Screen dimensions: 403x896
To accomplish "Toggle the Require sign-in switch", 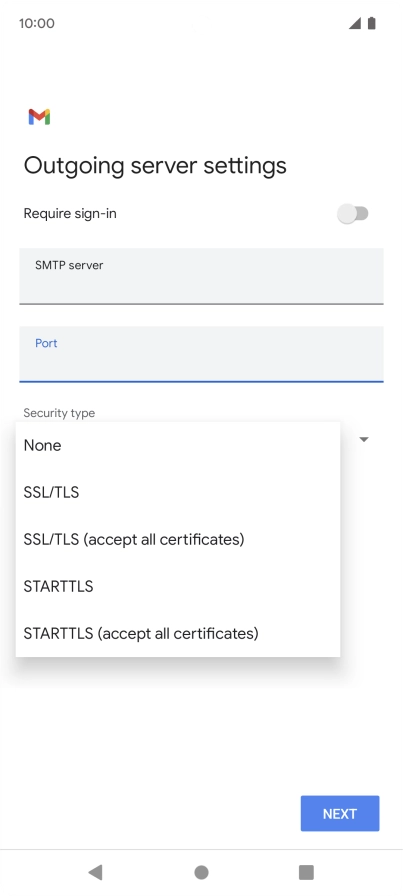I will (x=353, y=214).
